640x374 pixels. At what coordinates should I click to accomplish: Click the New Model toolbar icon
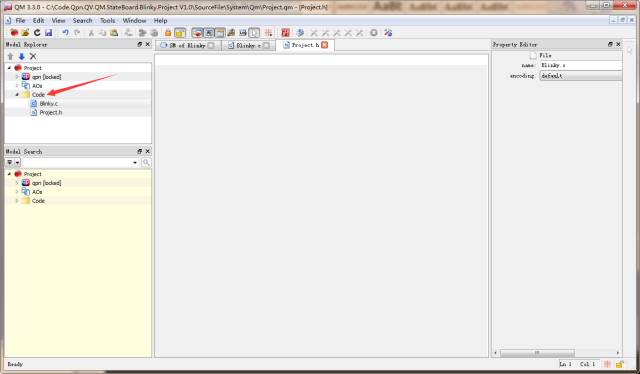coord(14,33)
